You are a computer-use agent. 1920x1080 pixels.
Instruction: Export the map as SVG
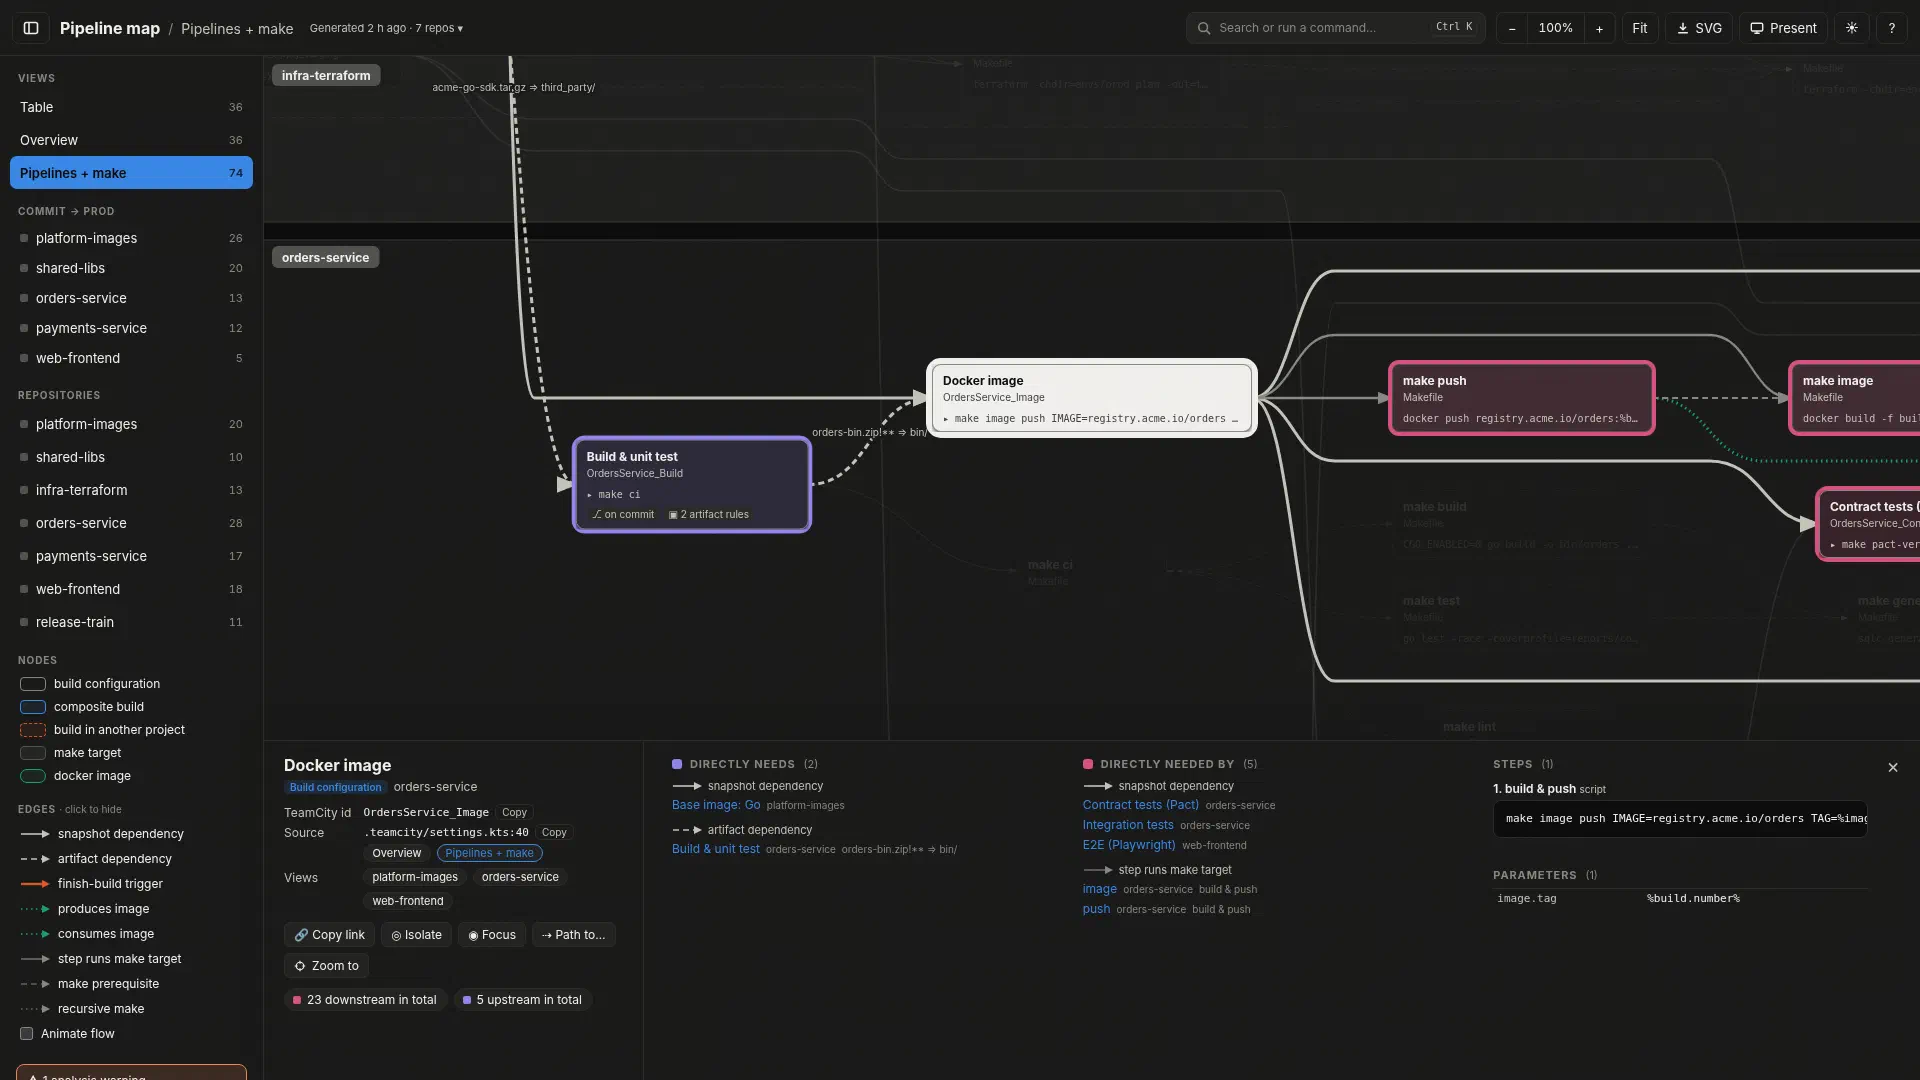(1699, 28)
